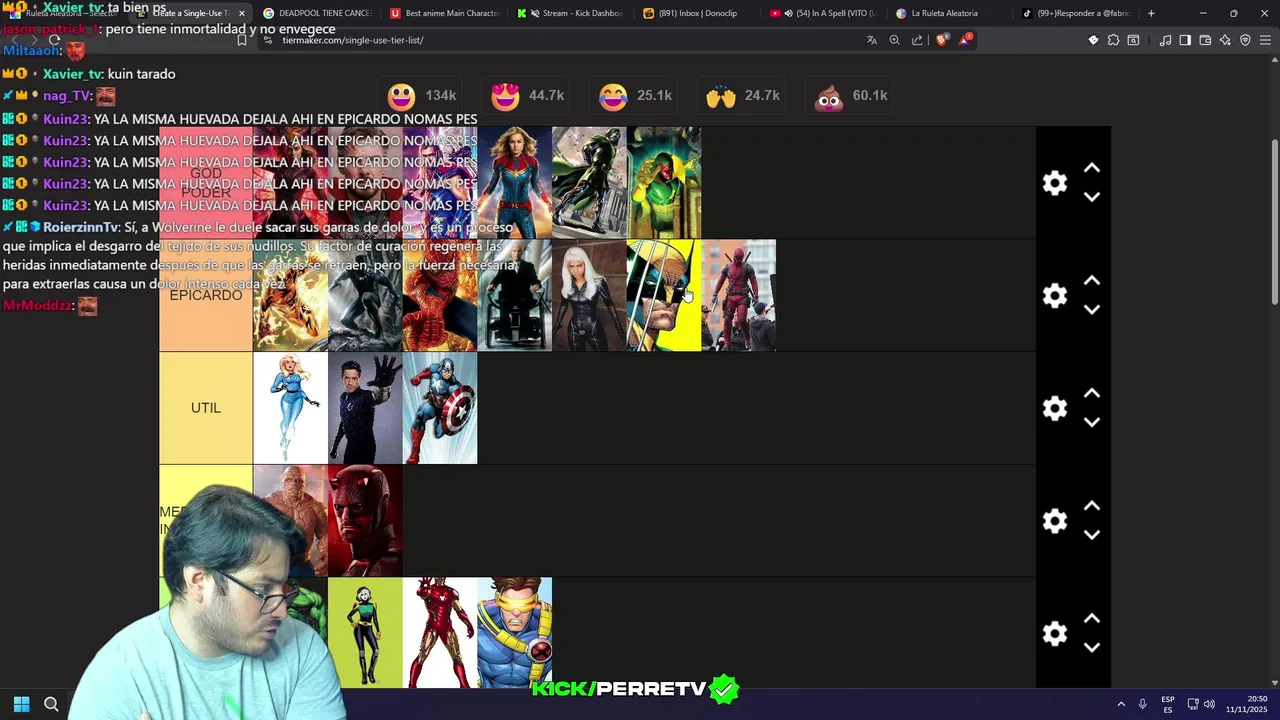1280x720 pixels.
Task: Select the Doctor Doom image in GOD tier
Action: tap(589, 183)
